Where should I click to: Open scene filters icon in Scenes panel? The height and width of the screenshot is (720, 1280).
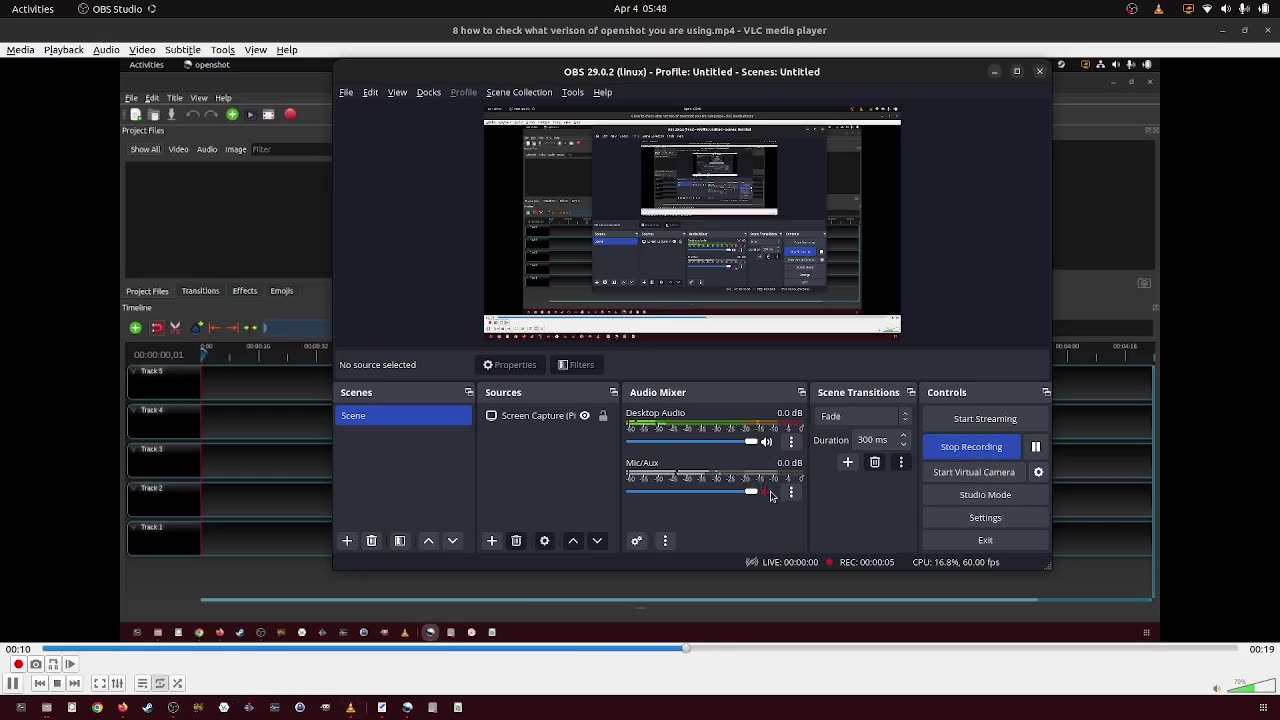pos(400,541)
